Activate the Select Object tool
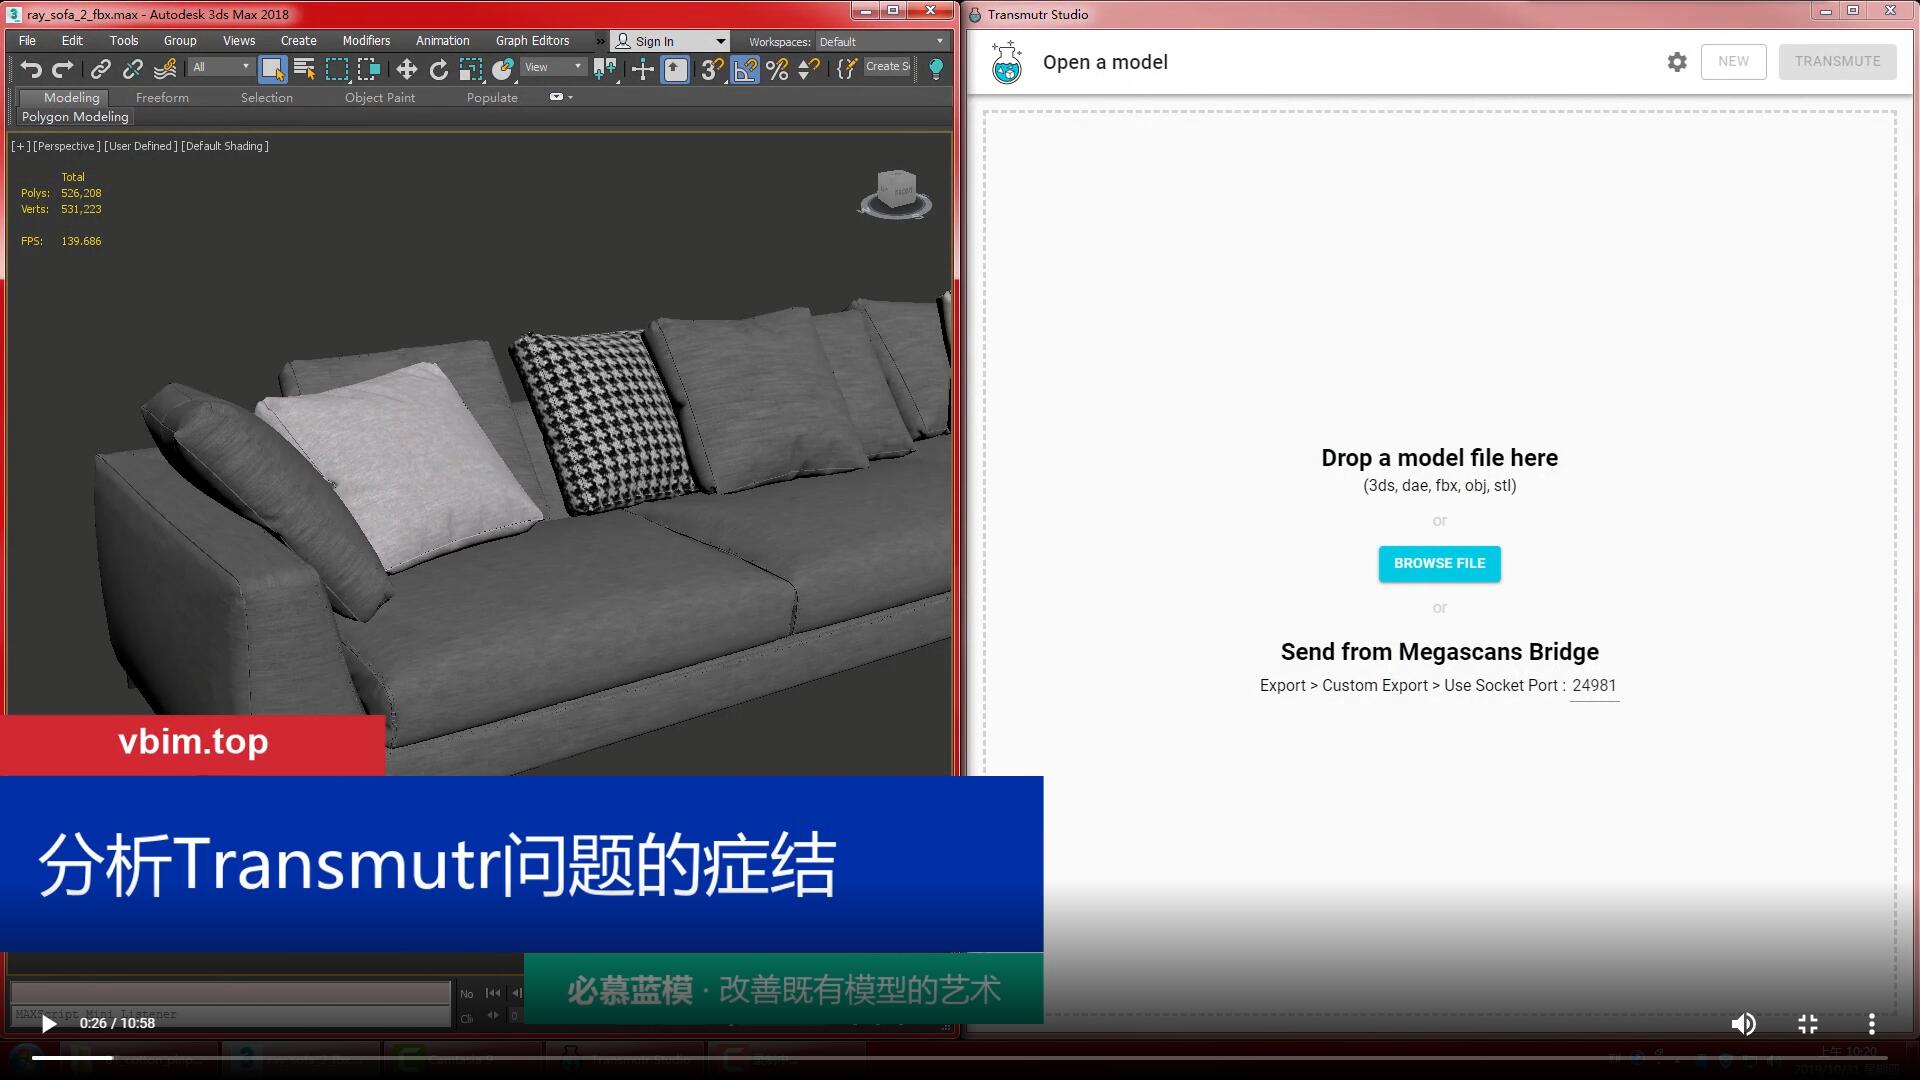Viewport: 1920px width, 1080px height. click(272, 69)
